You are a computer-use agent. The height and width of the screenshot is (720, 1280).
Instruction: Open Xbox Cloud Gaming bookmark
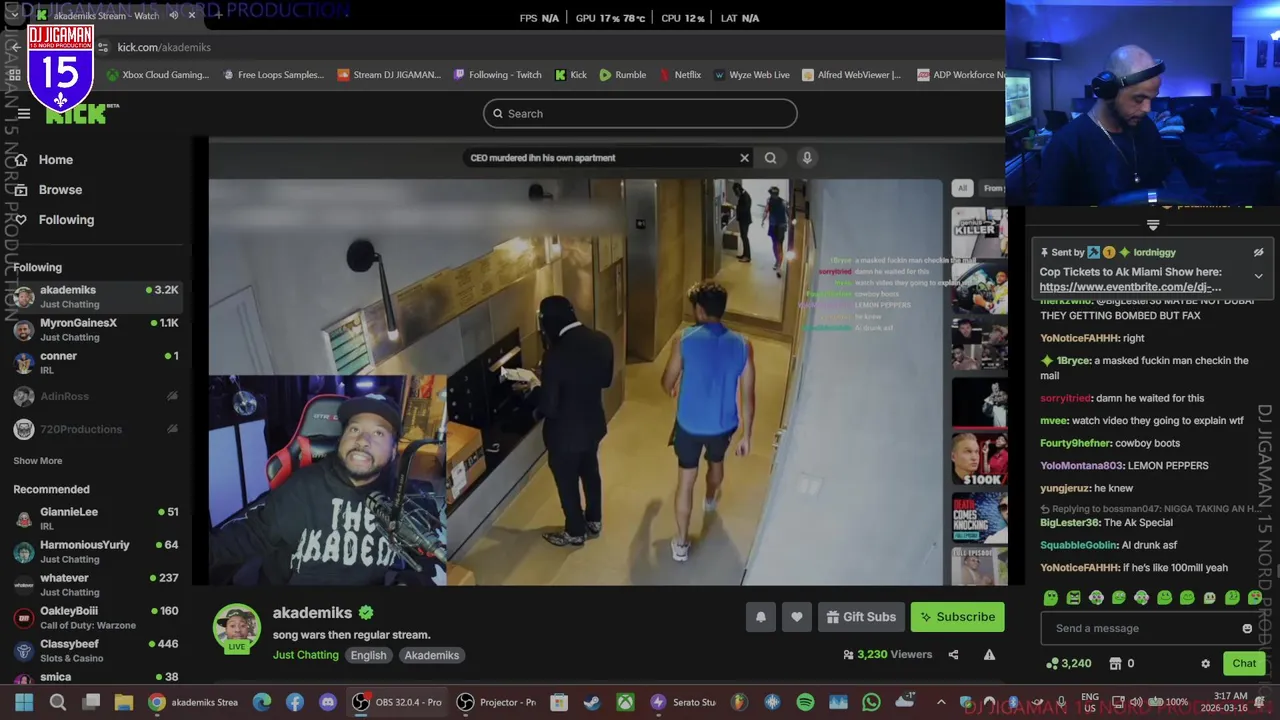[x=156, y=75]
